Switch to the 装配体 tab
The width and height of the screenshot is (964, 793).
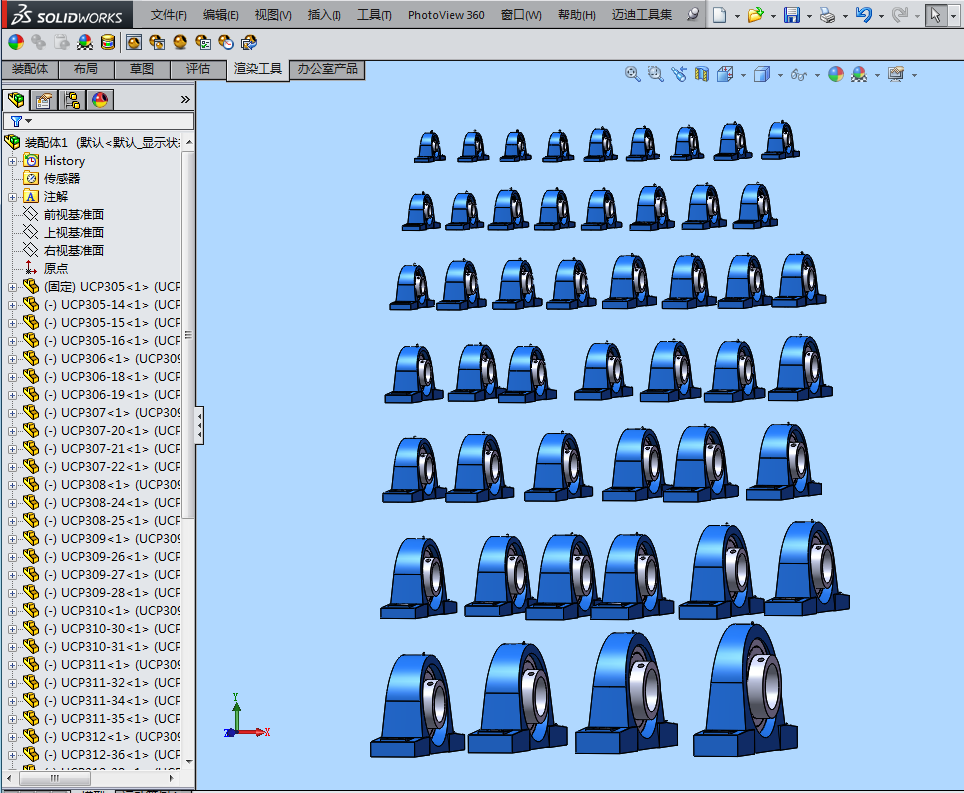click(x=30, y=69)
